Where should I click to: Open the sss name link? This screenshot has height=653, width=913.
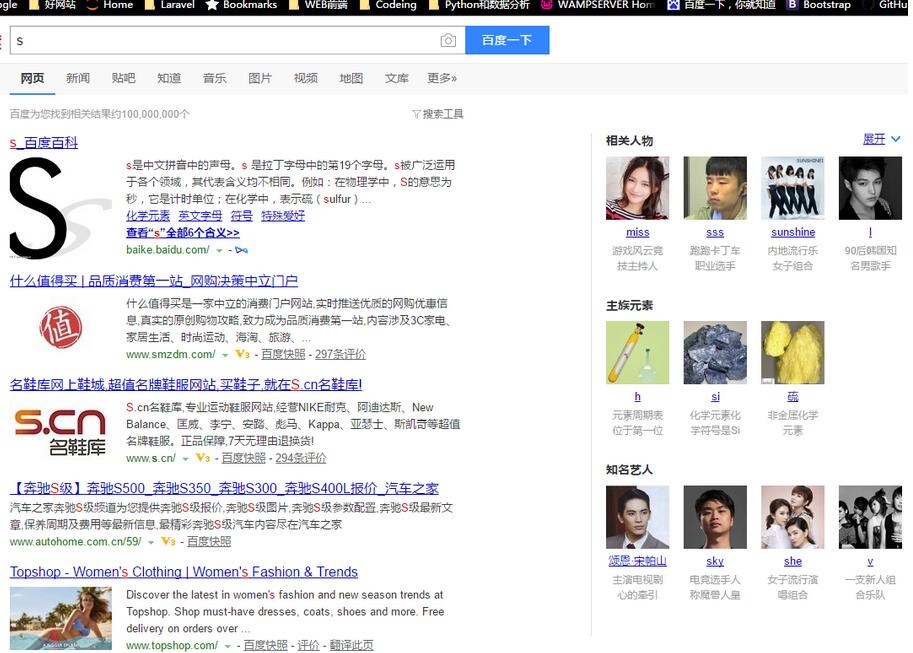click(715, 232)
